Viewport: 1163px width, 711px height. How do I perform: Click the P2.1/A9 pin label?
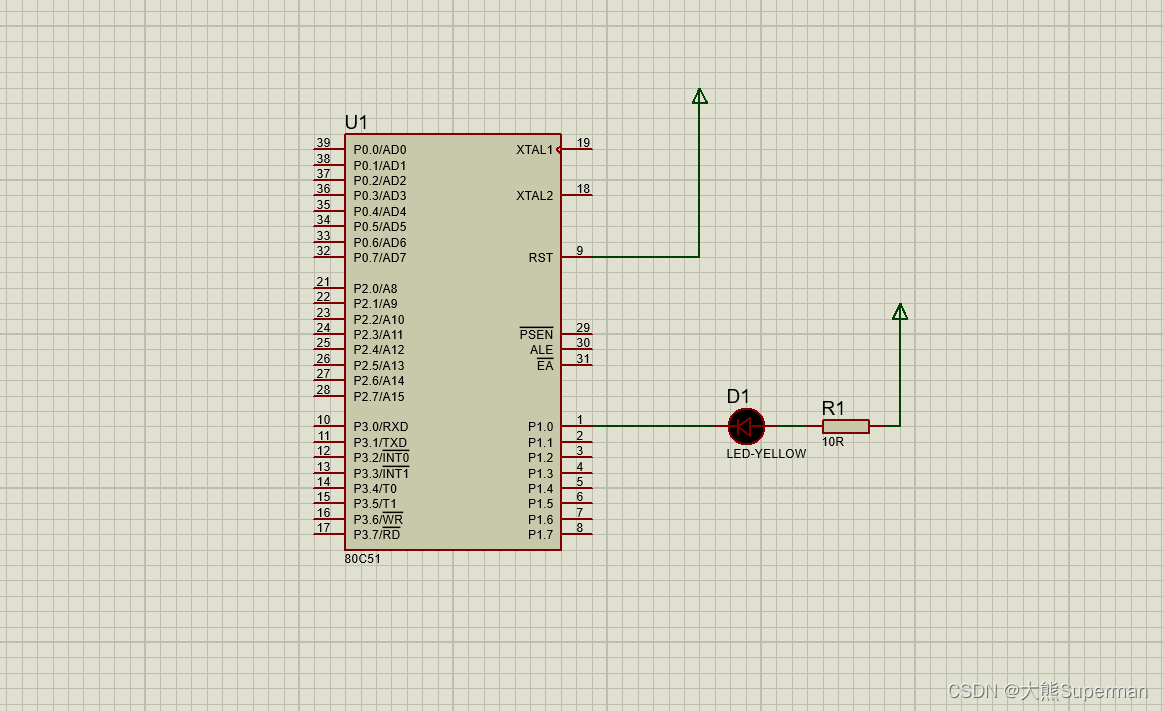[x=375, y=304]
